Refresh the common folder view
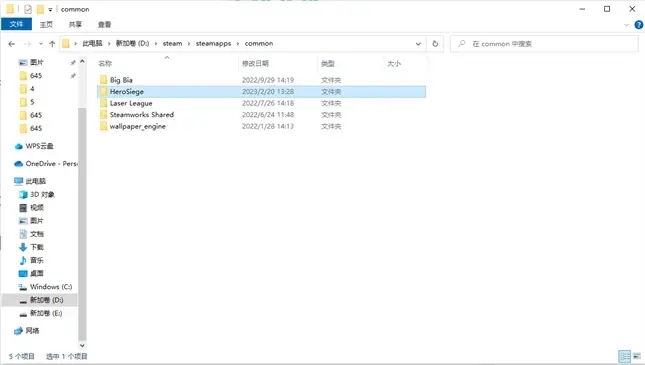Viewport: 645px width, 365px height. (x=435, y=44)
